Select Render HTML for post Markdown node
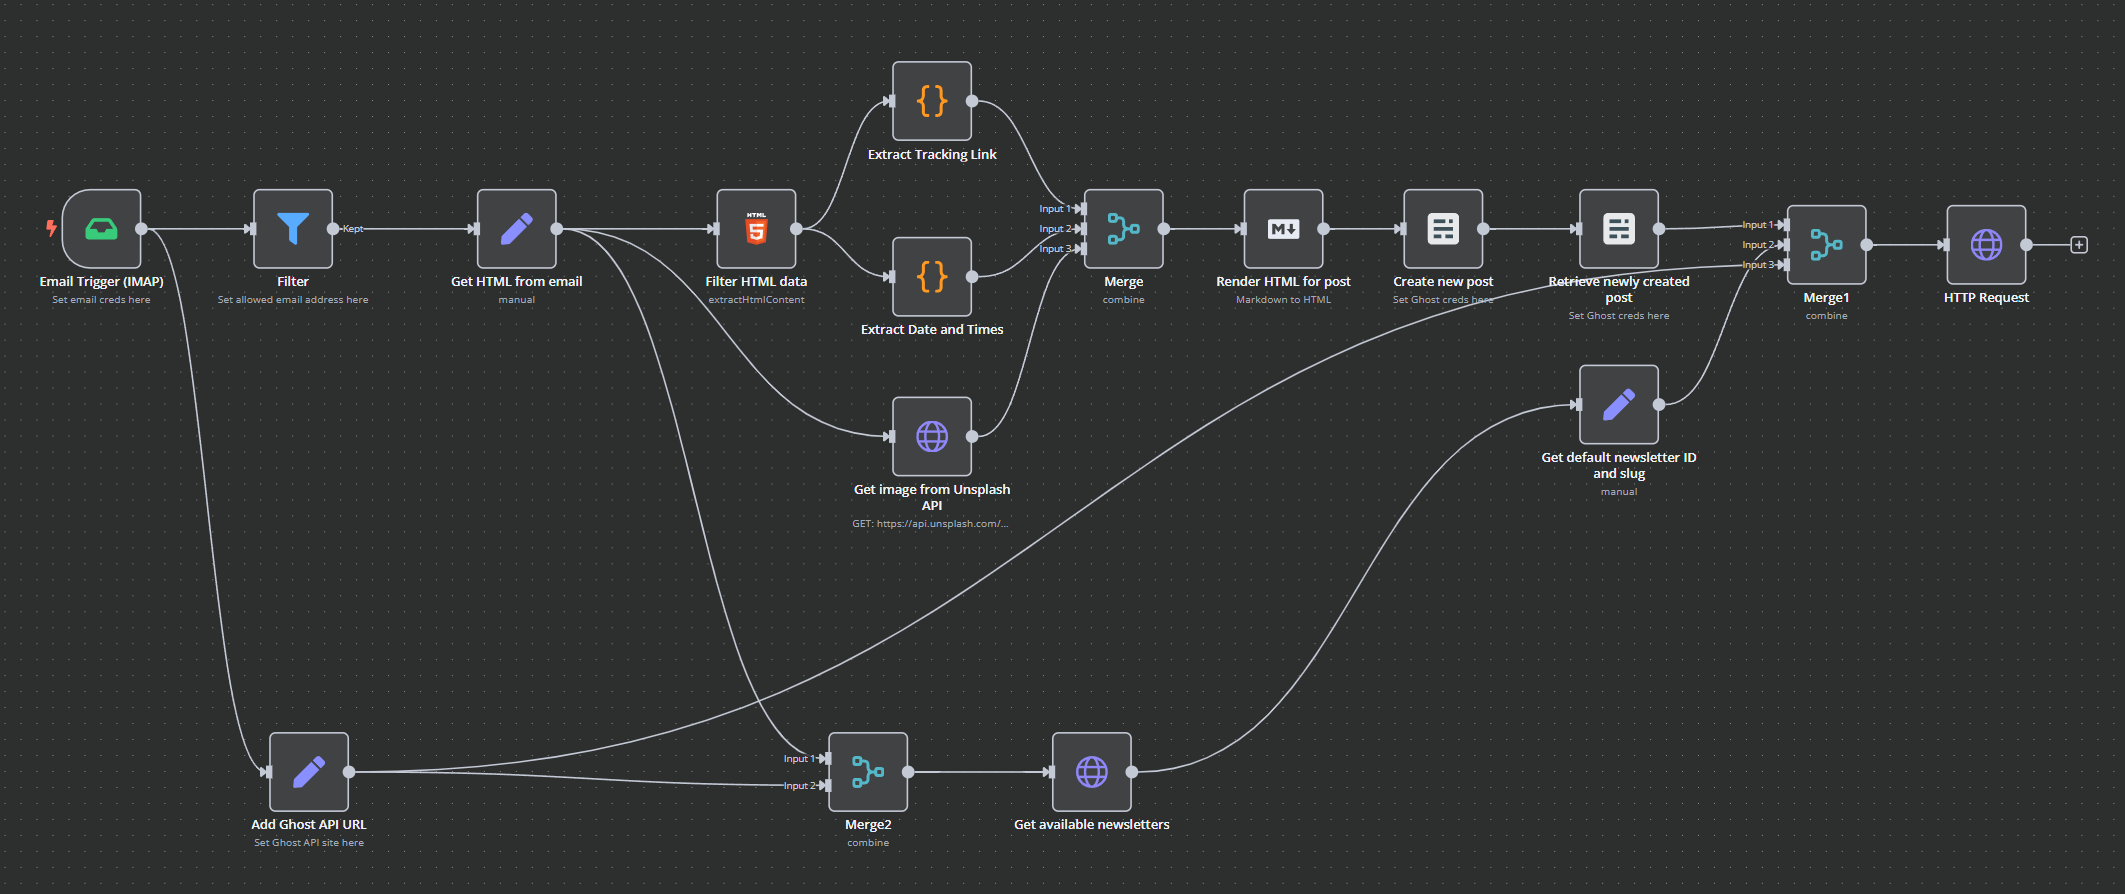2125x894 pixels. pos(1283,229)
